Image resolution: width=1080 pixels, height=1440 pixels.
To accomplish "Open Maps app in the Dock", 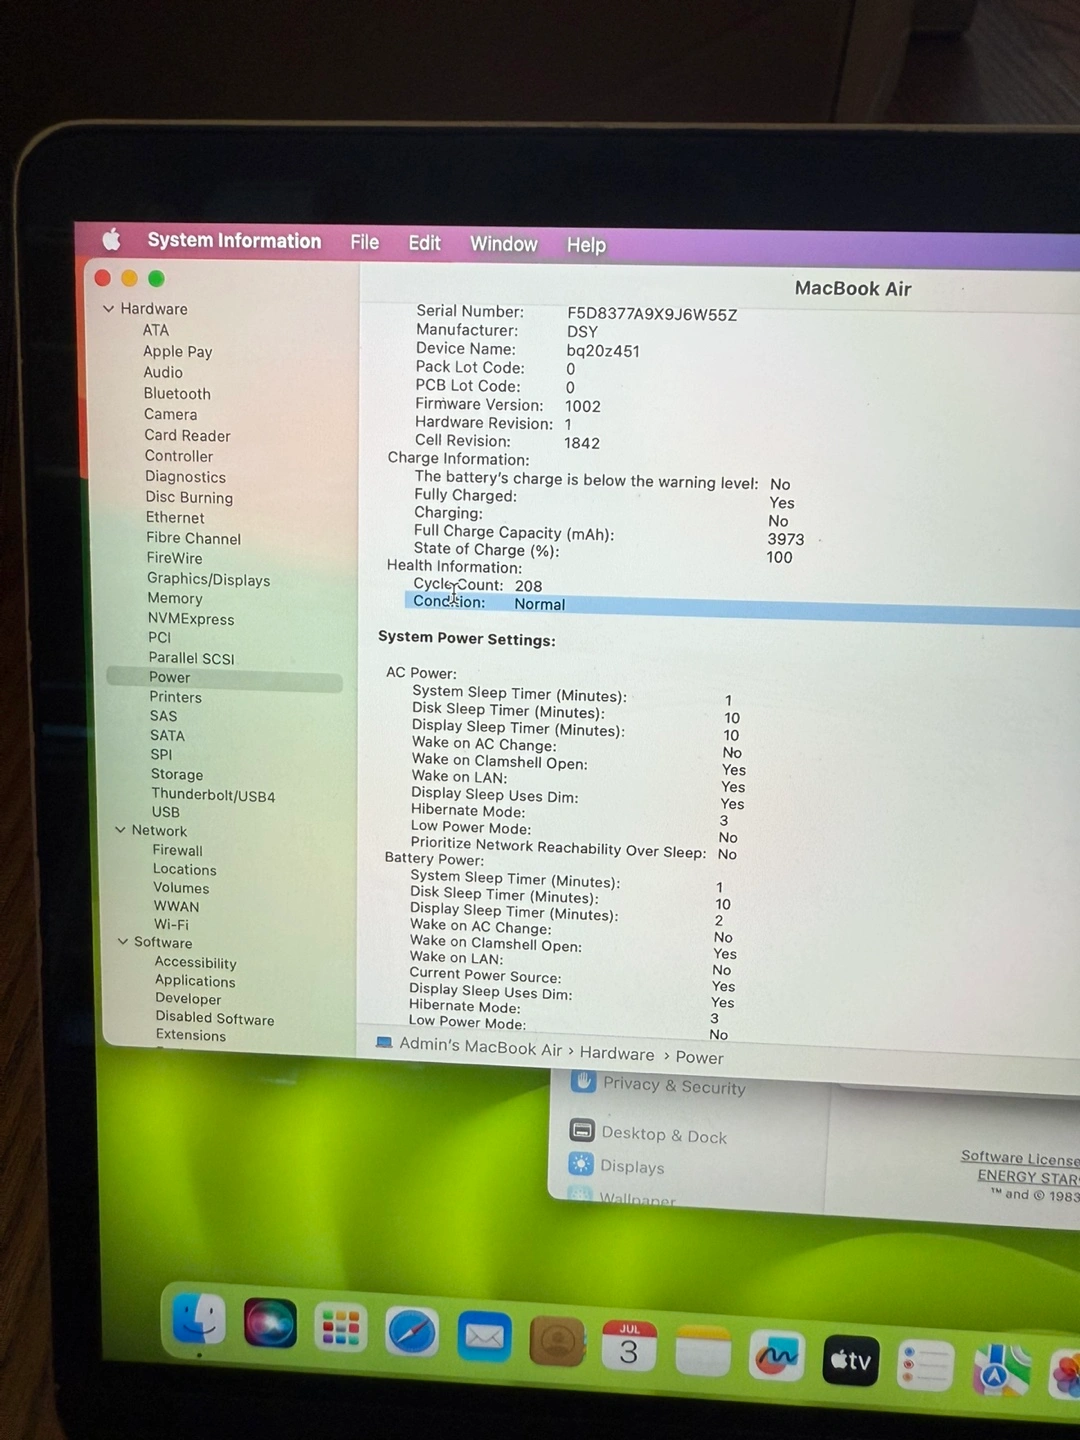I will click(1001, 1370).
